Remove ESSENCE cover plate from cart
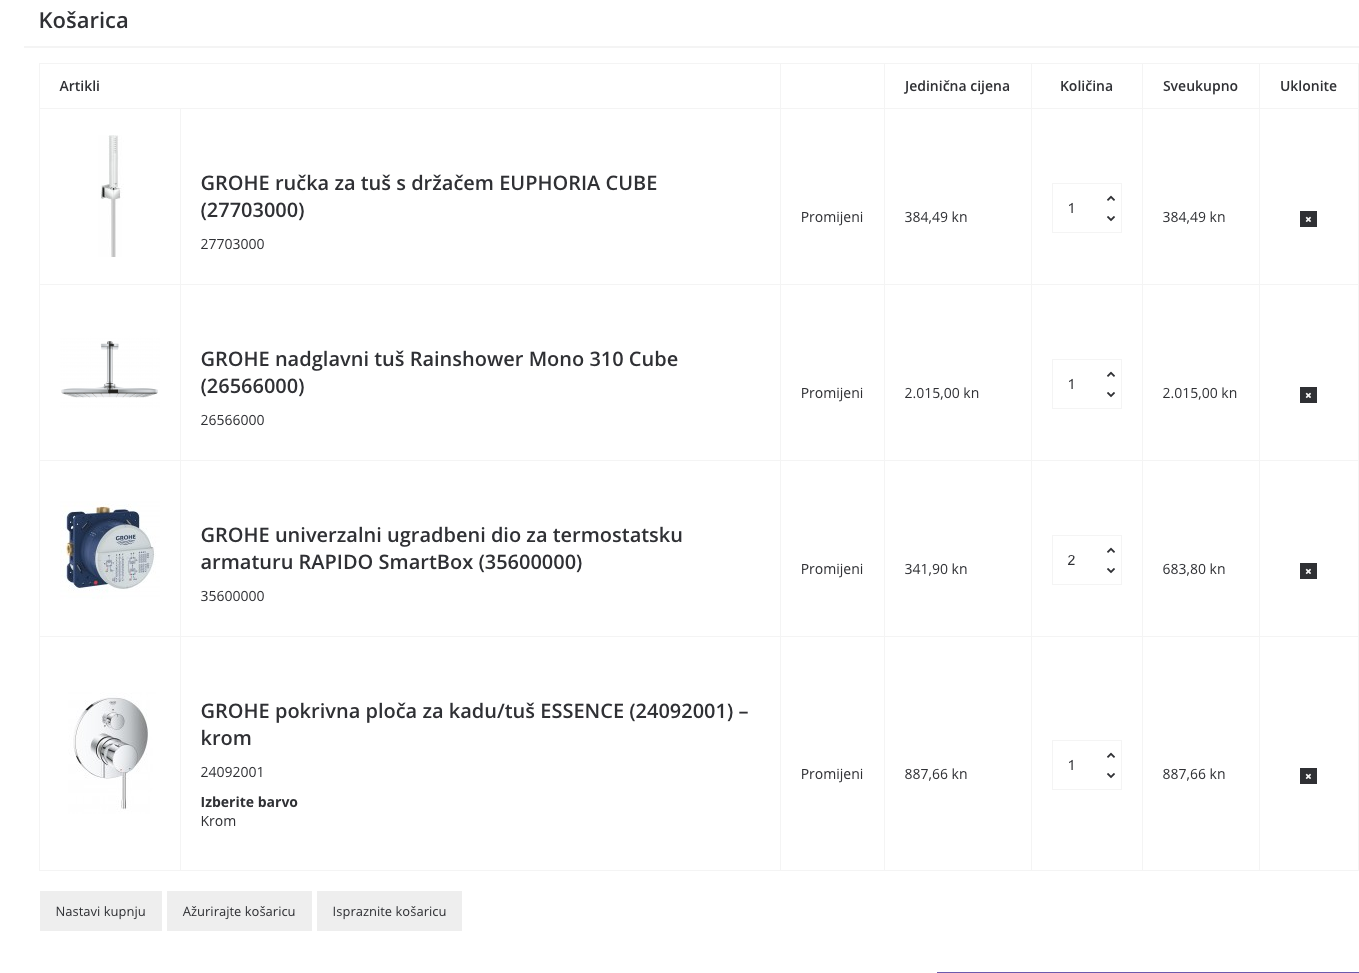Image resolution: width=1359 pixels, height=973 pixels. coord(1308,776)
